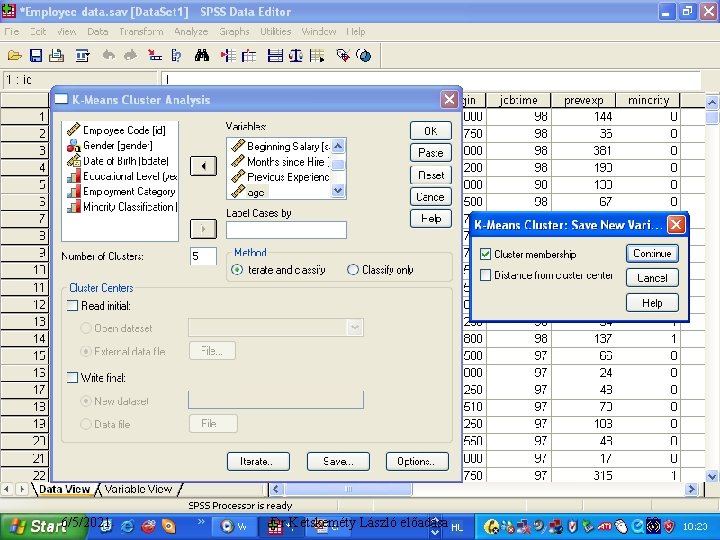Click the left arrow to remove a variable
720x540 pixels.
(x=203, y=166)
